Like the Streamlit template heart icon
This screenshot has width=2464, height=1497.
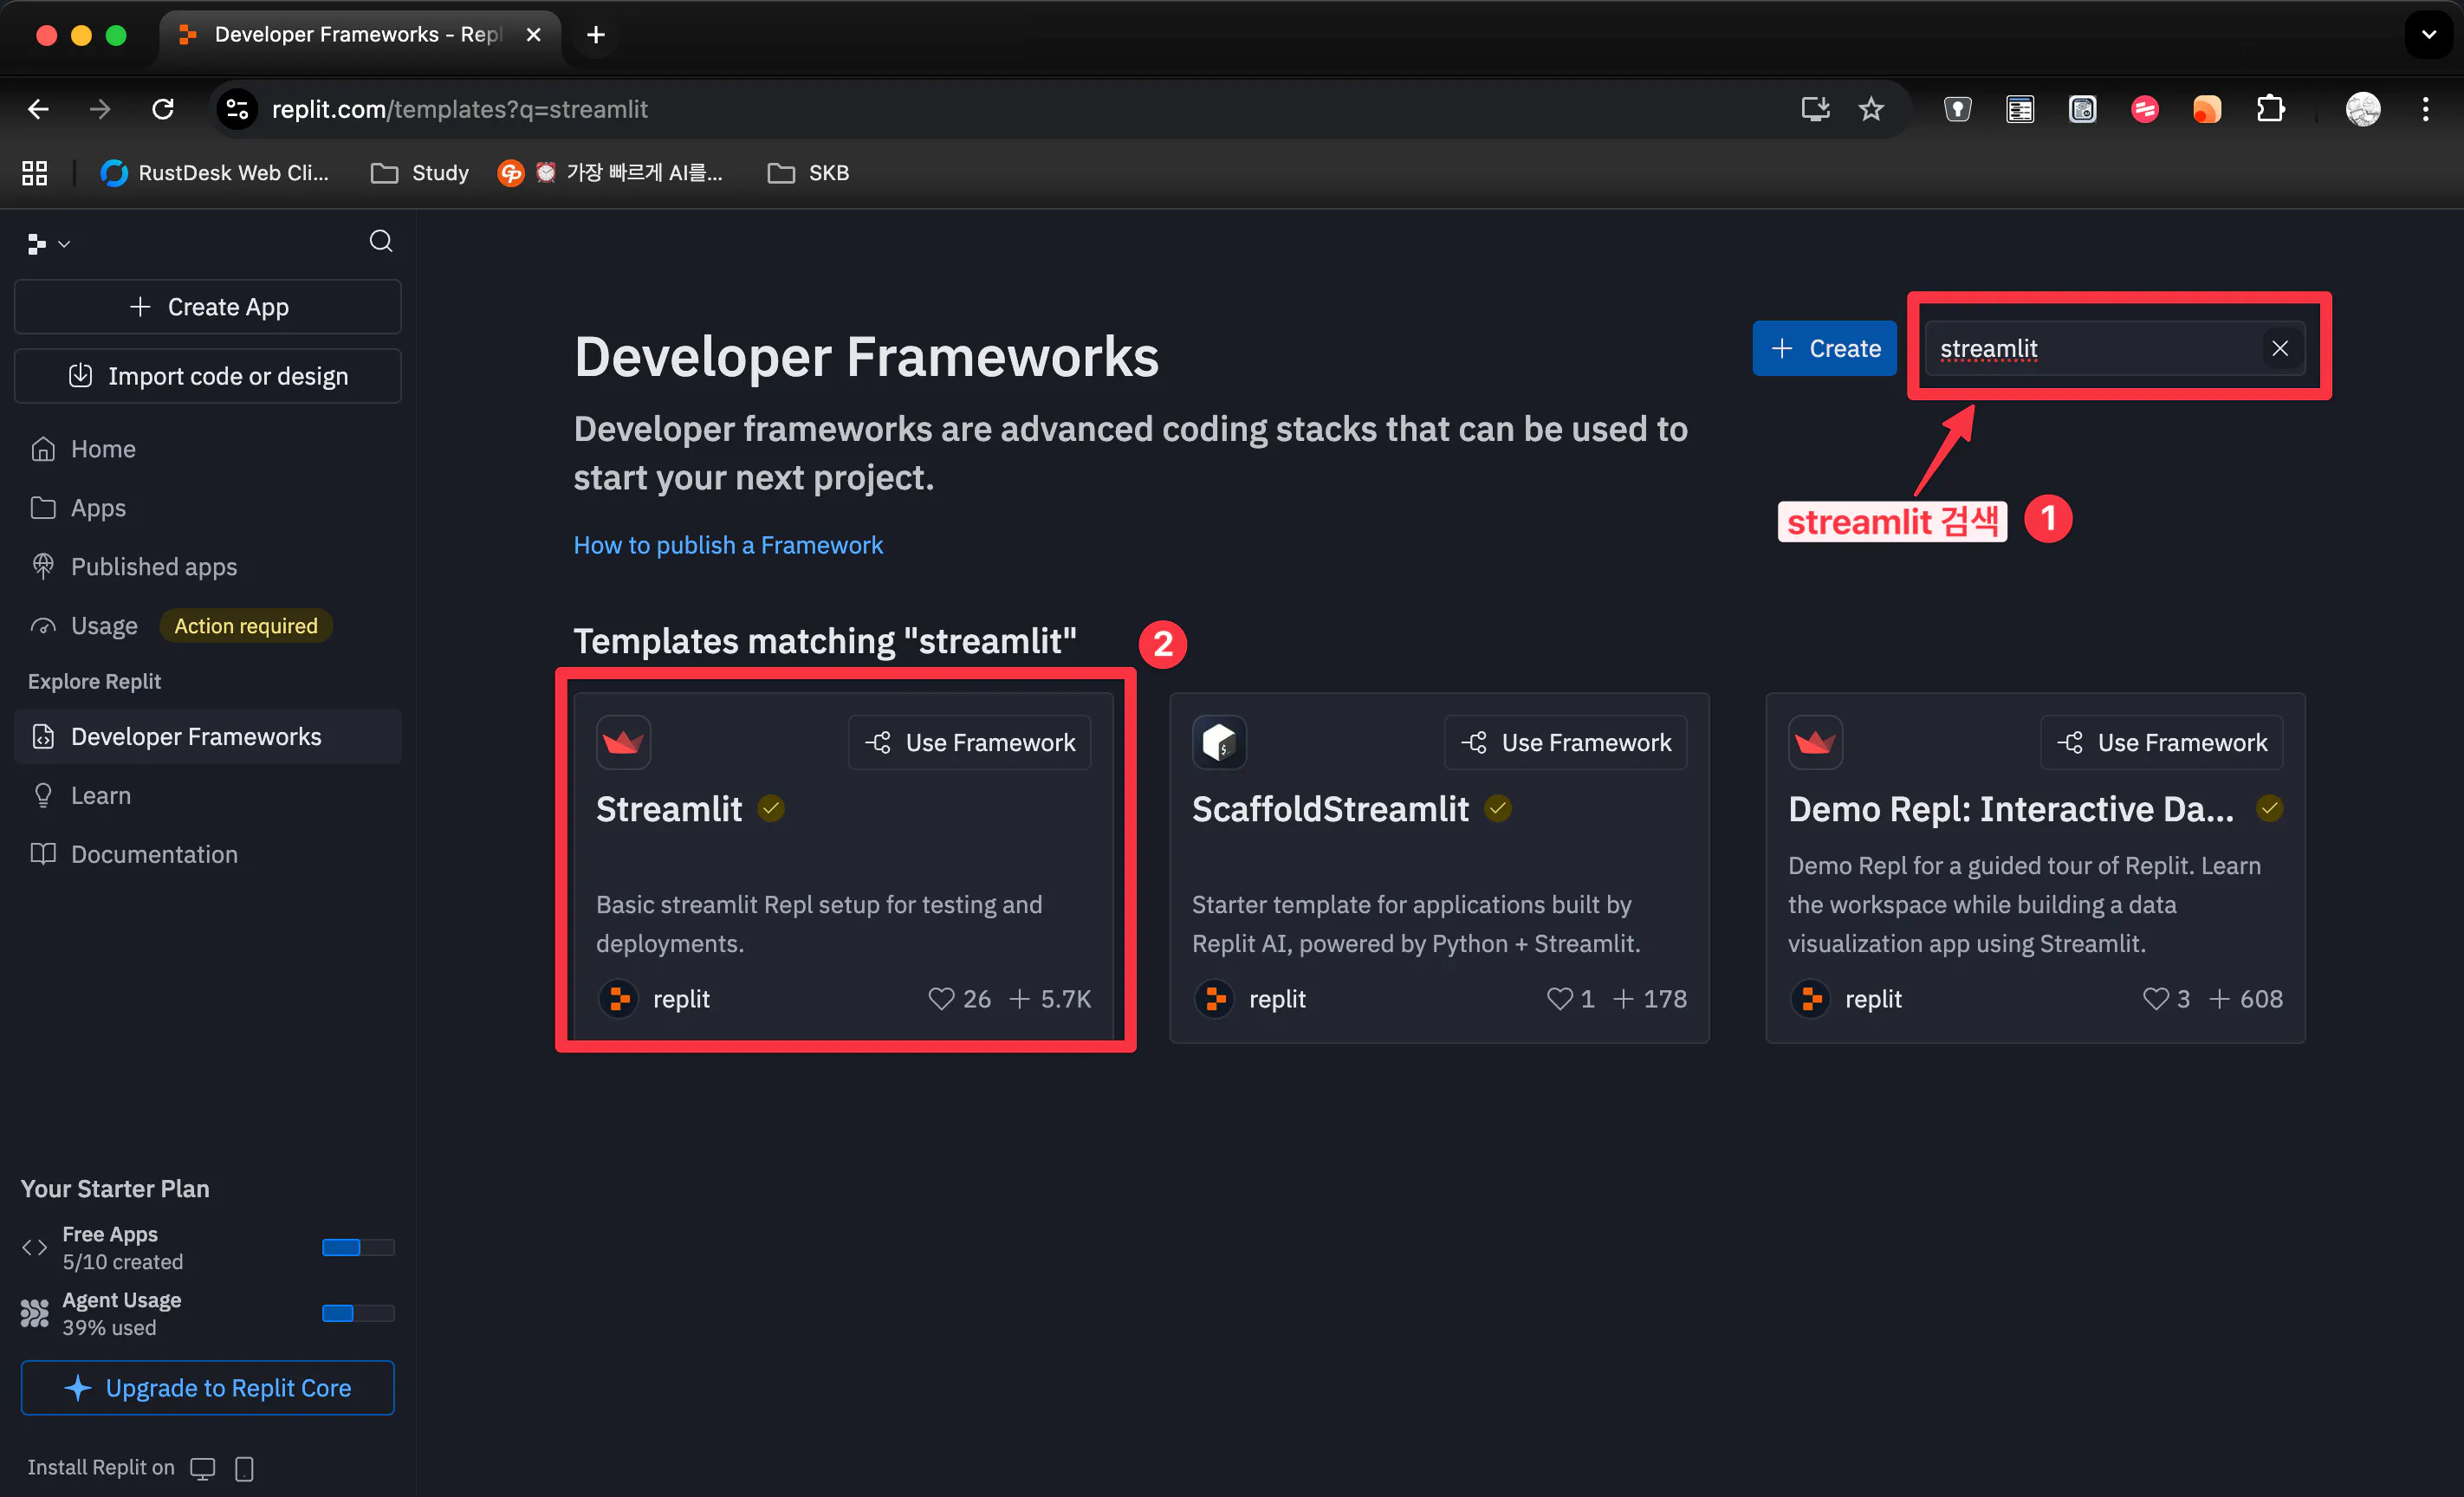(x=941, y=998)
